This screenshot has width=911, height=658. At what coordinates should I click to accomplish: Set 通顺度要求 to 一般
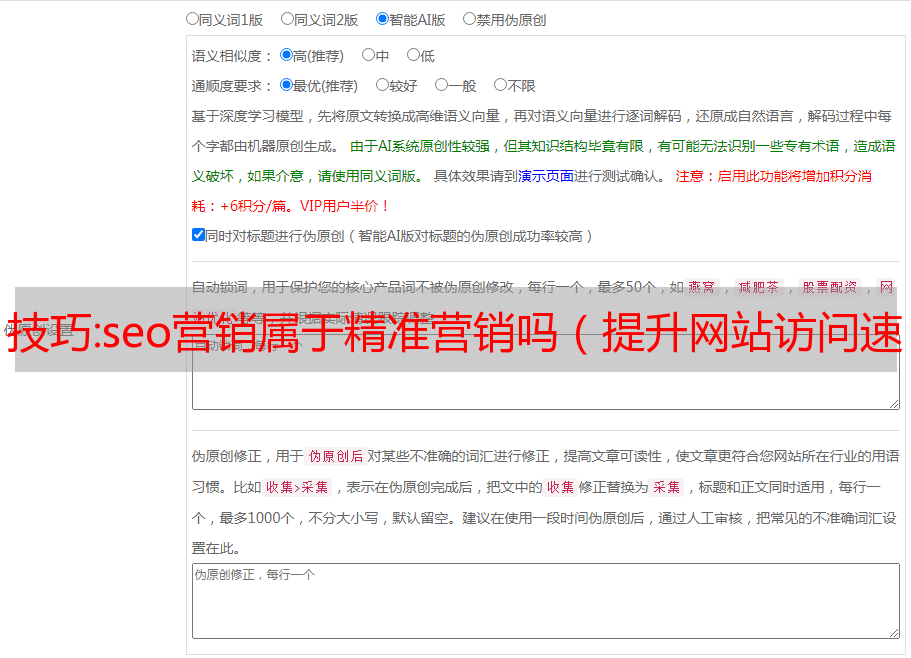pyautogui.click(x=442, y=85)
